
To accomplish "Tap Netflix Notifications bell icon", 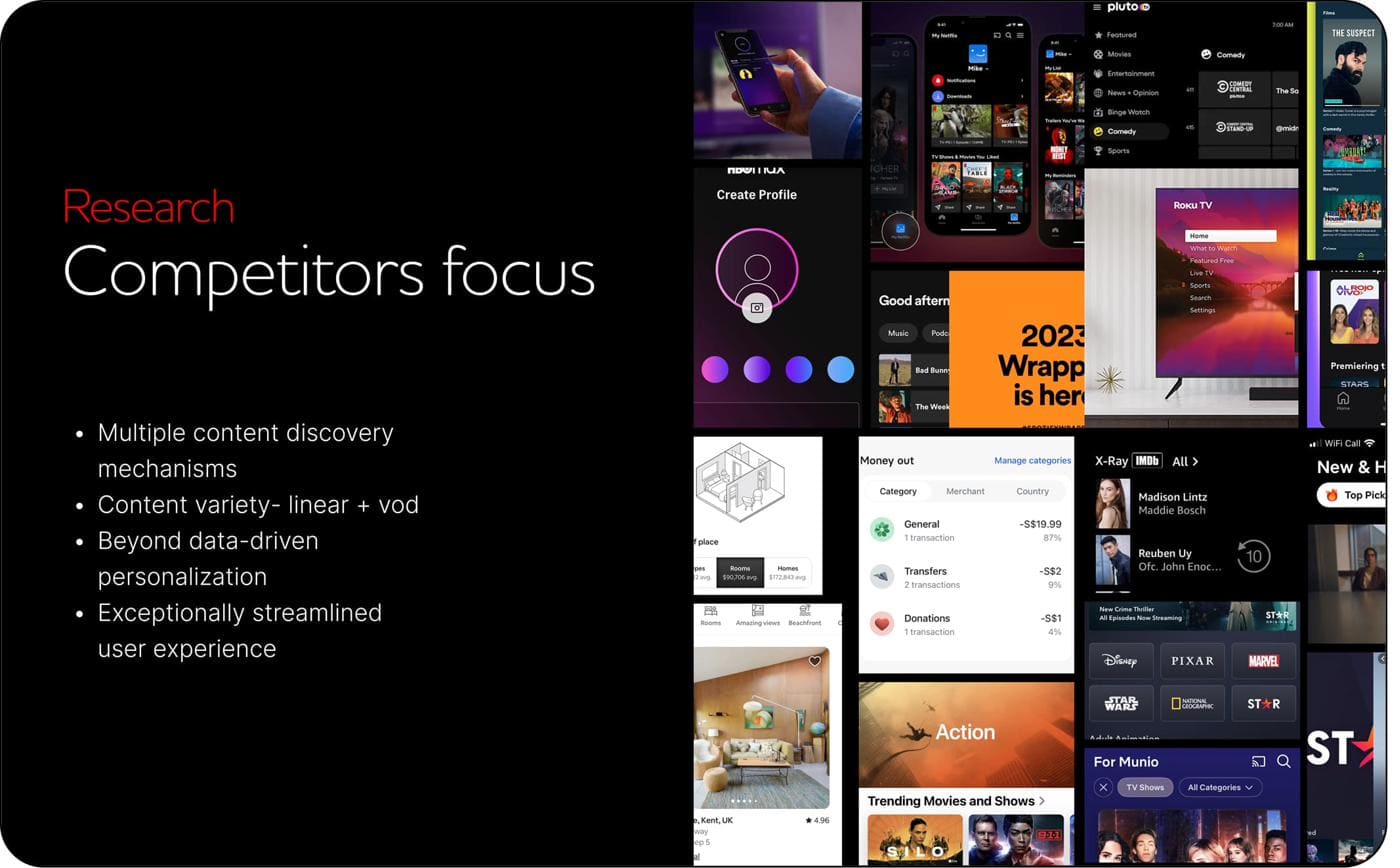I will click(938, 80).
